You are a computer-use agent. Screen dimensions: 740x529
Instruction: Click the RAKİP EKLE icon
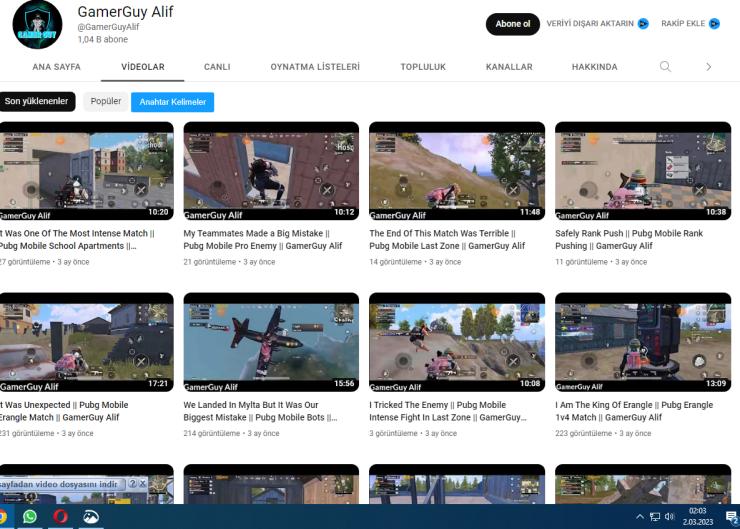point(715,24)
